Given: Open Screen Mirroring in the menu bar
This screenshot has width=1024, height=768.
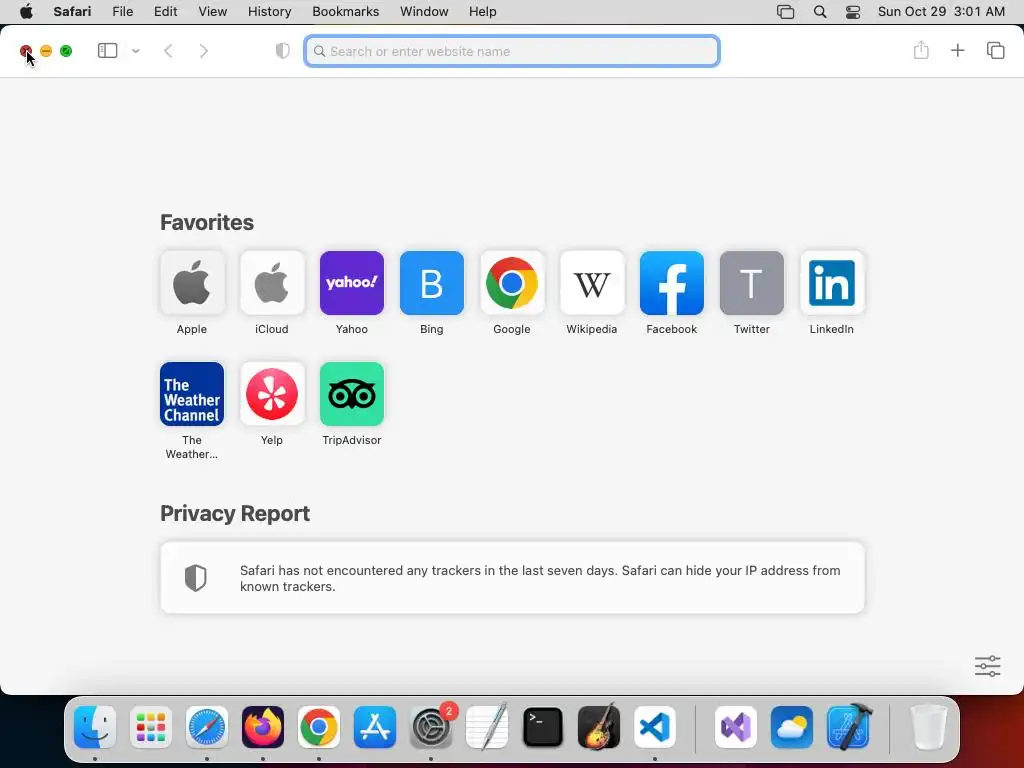Looking at the screenshot, I should [786, 12].
